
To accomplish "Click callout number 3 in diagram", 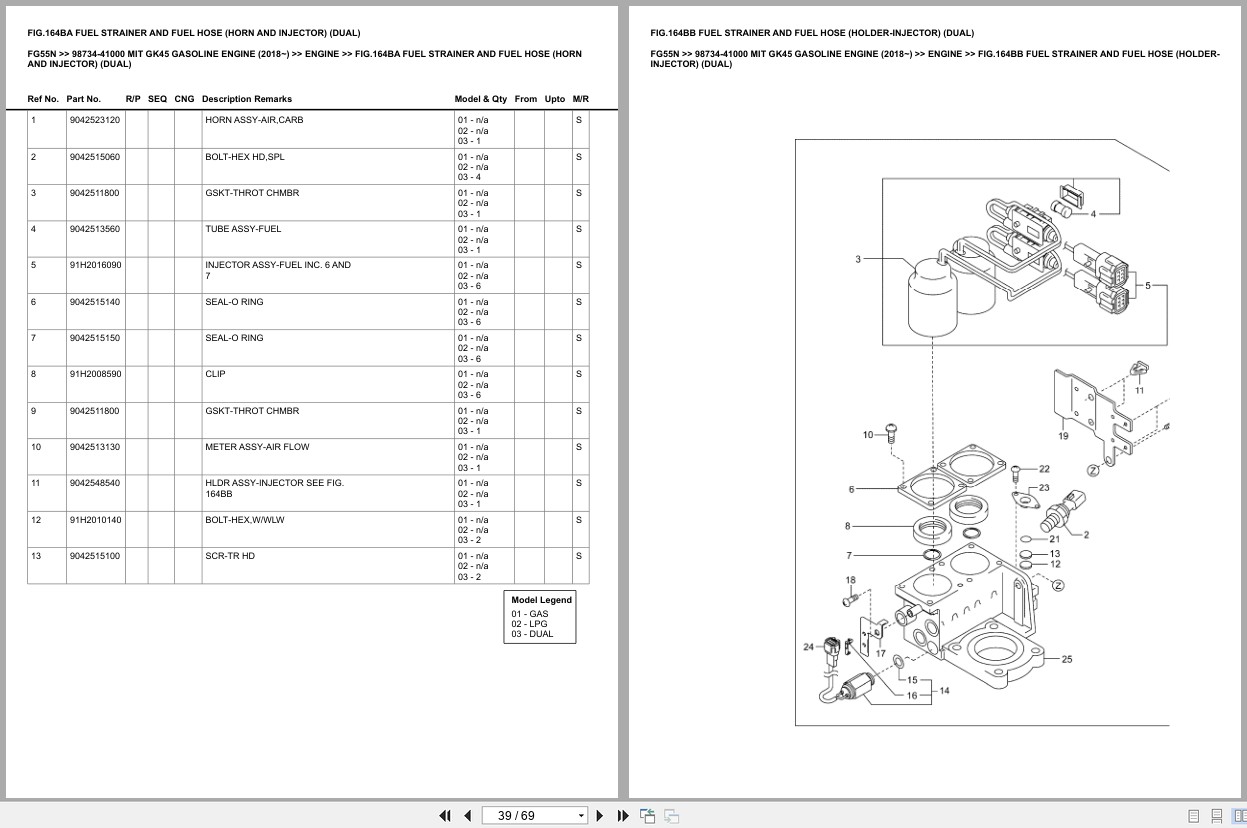I will (x=858, y=260).
